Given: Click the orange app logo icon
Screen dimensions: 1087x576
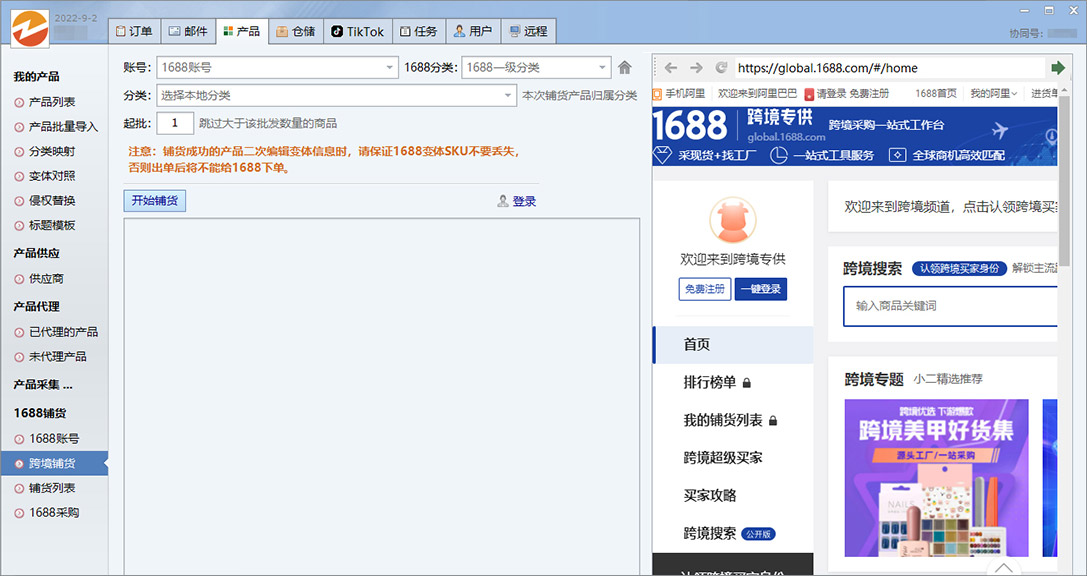Looking at the screenshot, I should coord(30,29).
